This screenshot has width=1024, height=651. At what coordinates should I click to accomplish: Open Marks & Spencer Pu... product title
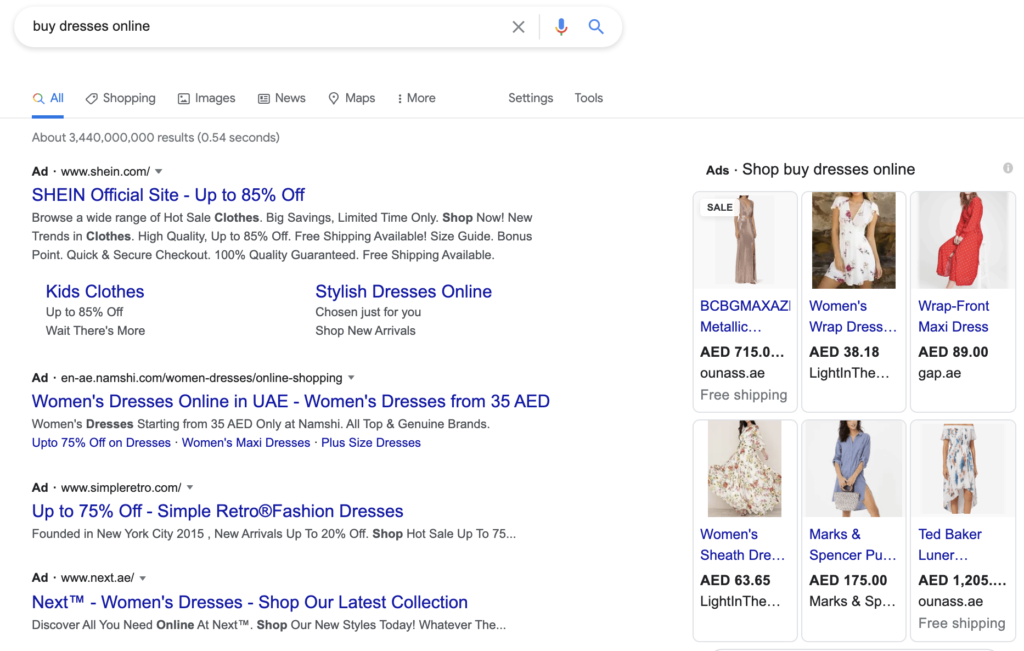[852, 545]
